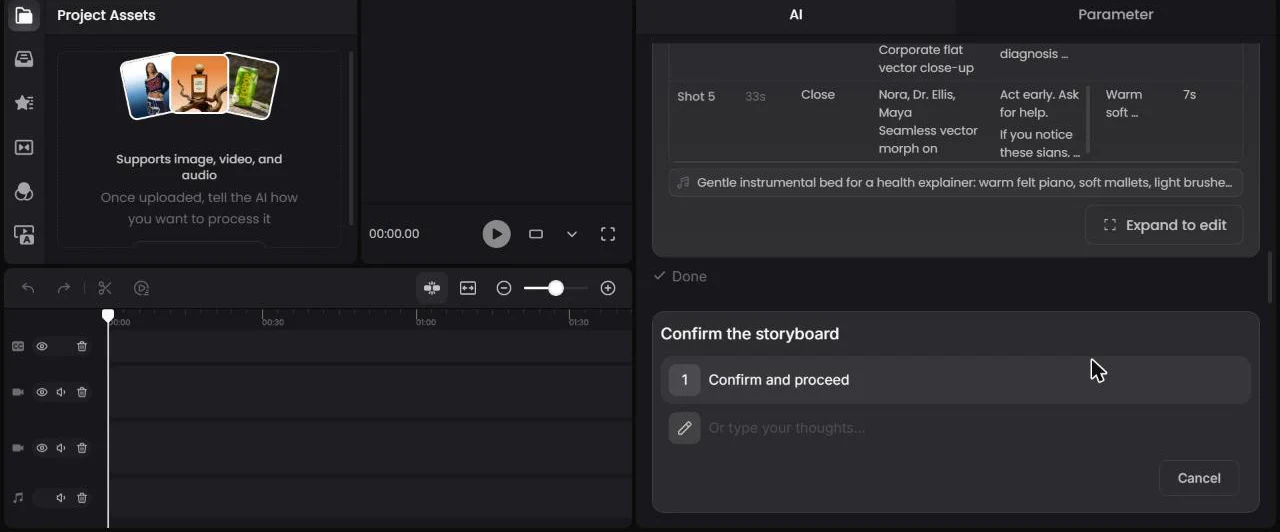Click the redo arrow in timeline toolbar
Image resolution: width=1280 pixels, height=532 pixels.
[64, 288]
